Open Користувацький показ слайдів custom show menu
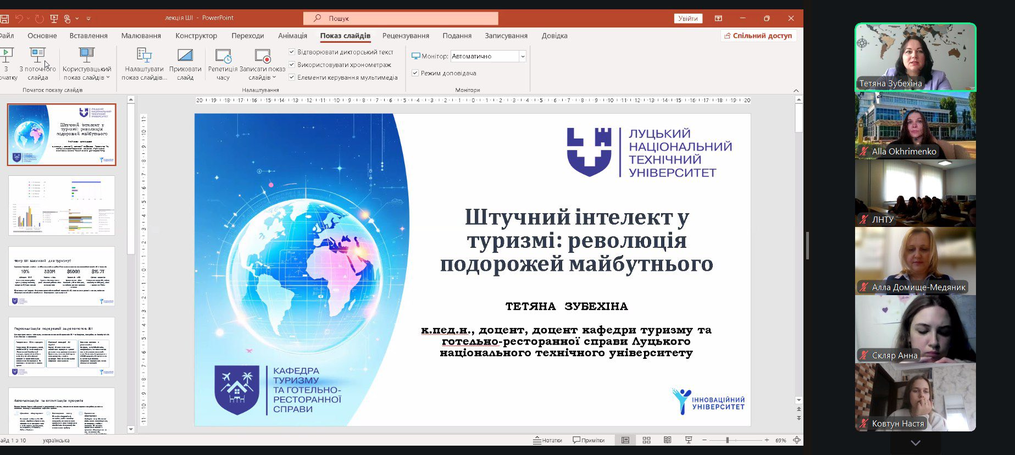The image size is (1015, 455). point(87,63)
